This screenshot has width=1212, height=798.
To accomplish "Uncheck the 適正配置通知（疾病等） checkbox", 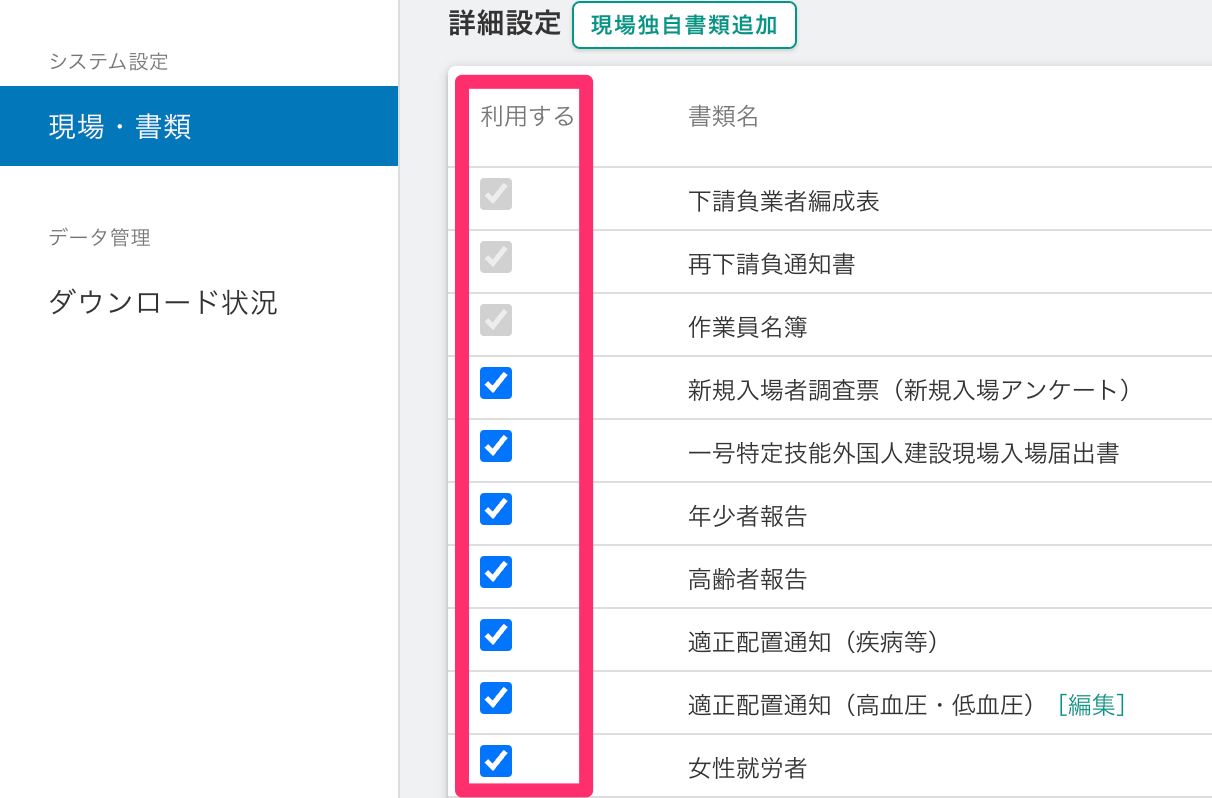I will (x=496, y=635).
